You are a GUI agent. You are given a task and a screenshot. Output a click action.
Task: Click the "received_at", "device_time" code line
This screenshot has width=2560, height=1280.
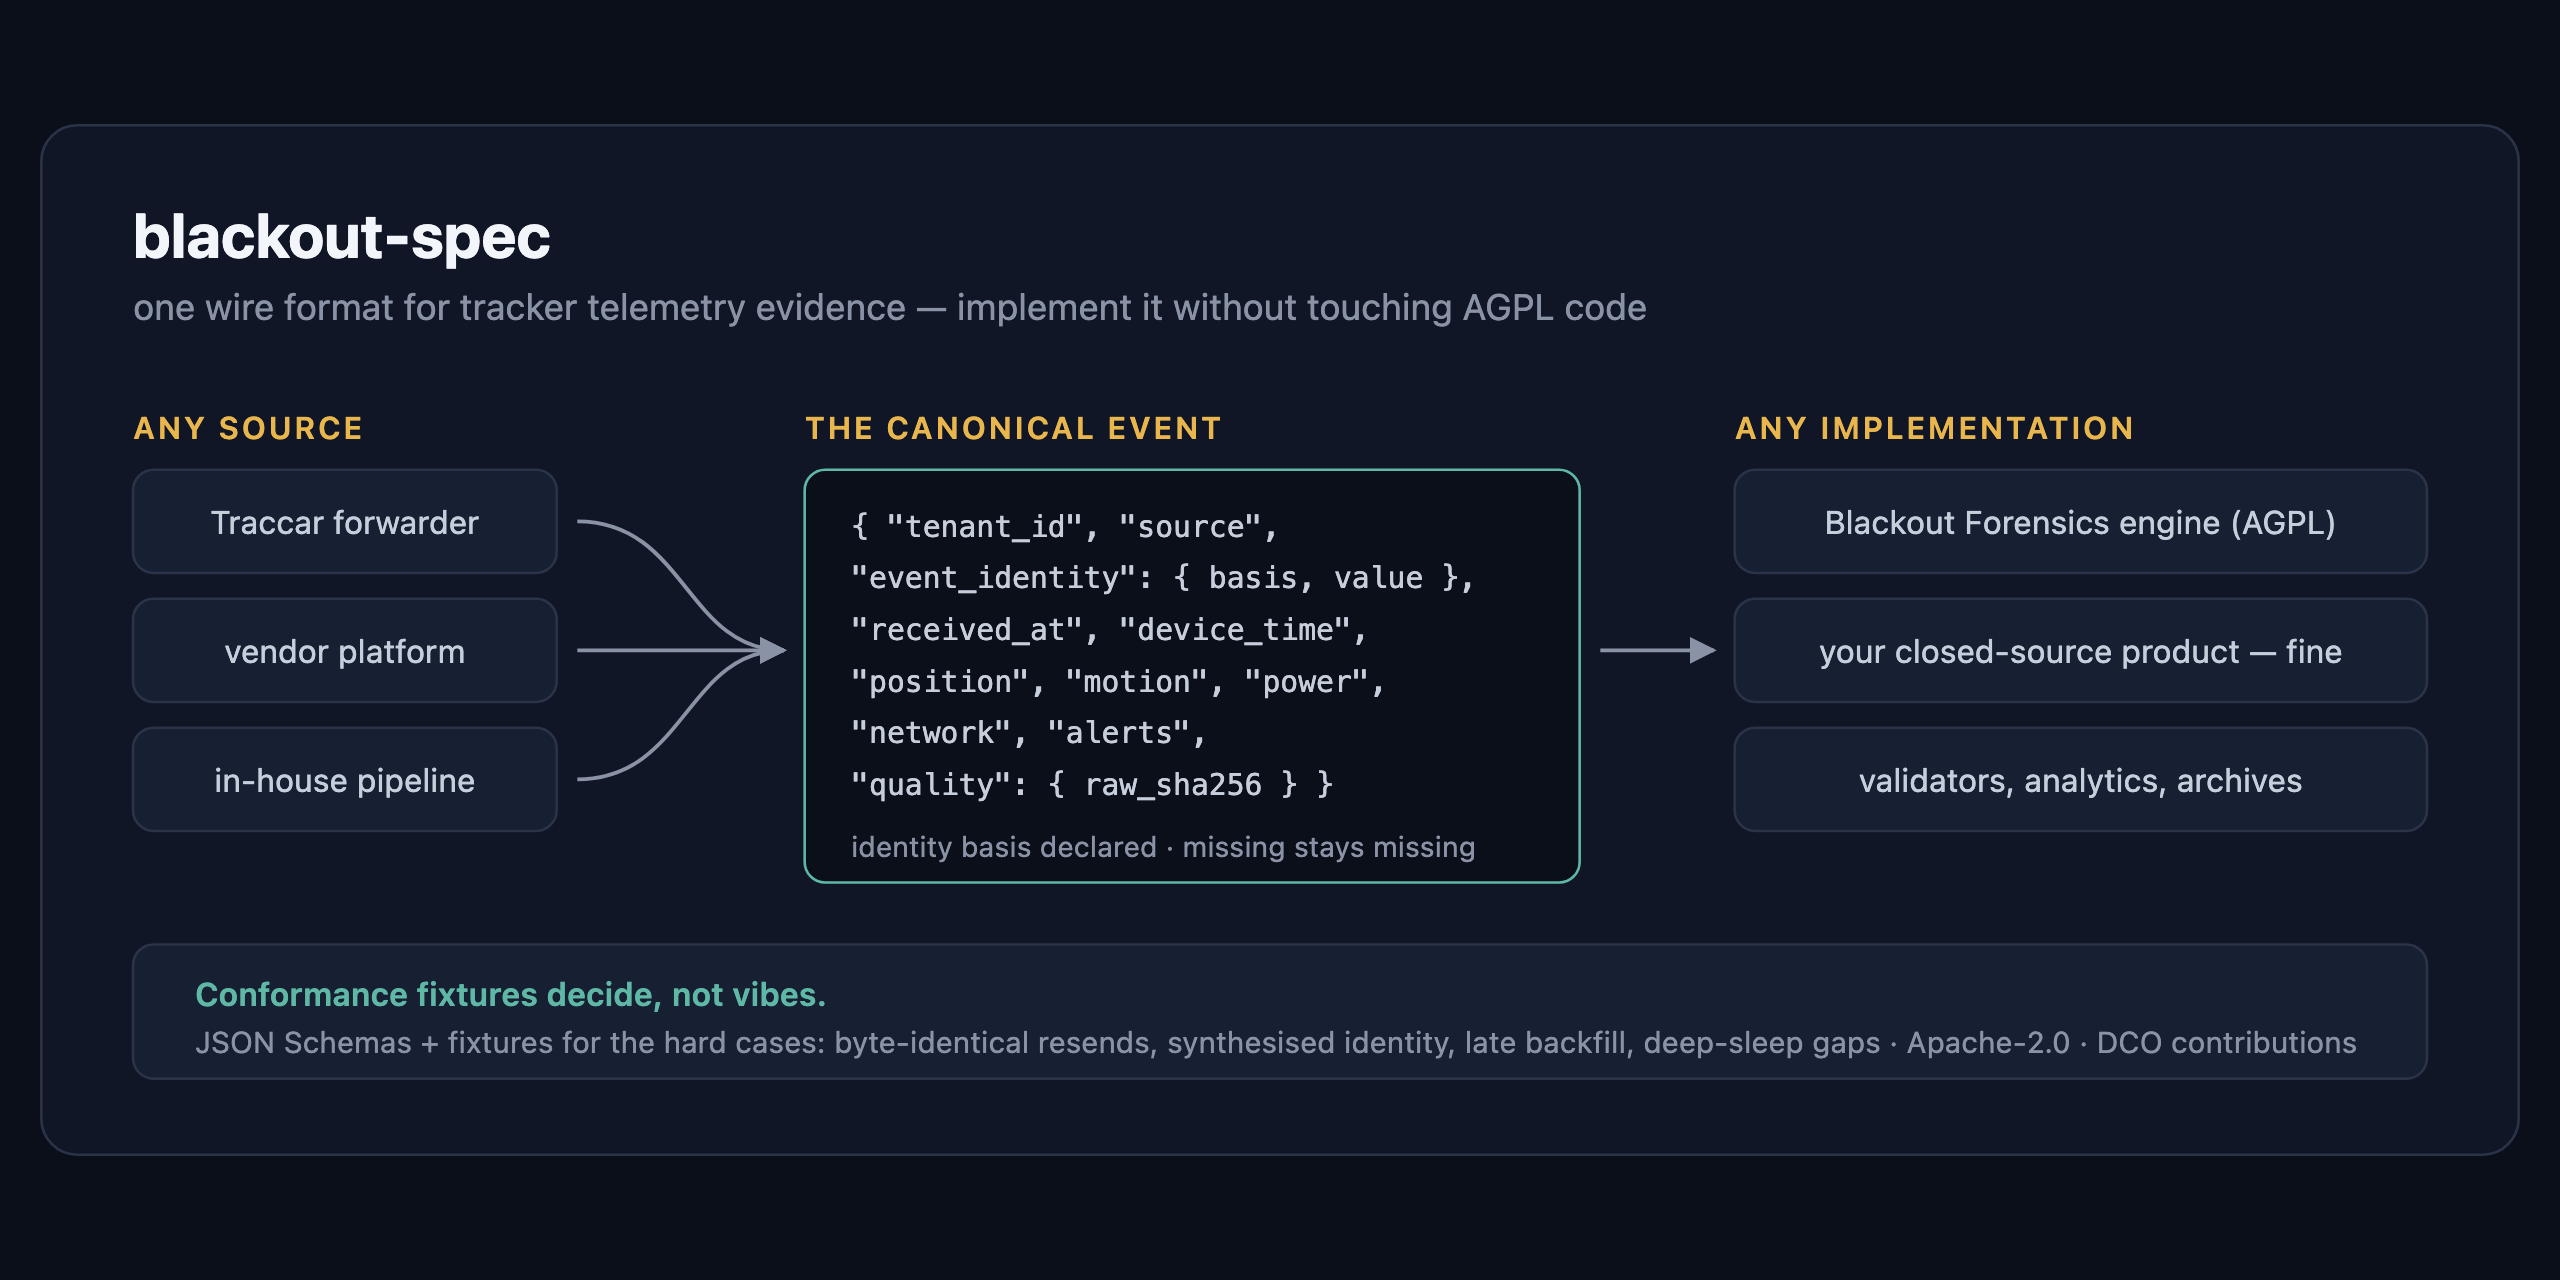(1108, 630)
